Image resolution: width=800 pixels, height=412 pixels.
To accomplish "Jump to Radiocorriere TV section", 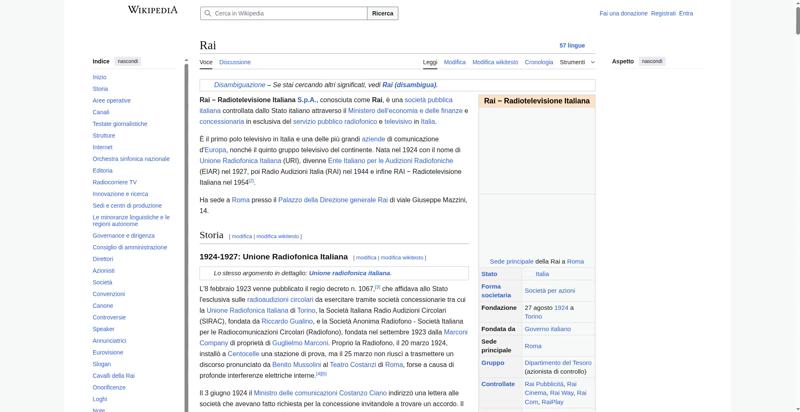I will point(115,183).
